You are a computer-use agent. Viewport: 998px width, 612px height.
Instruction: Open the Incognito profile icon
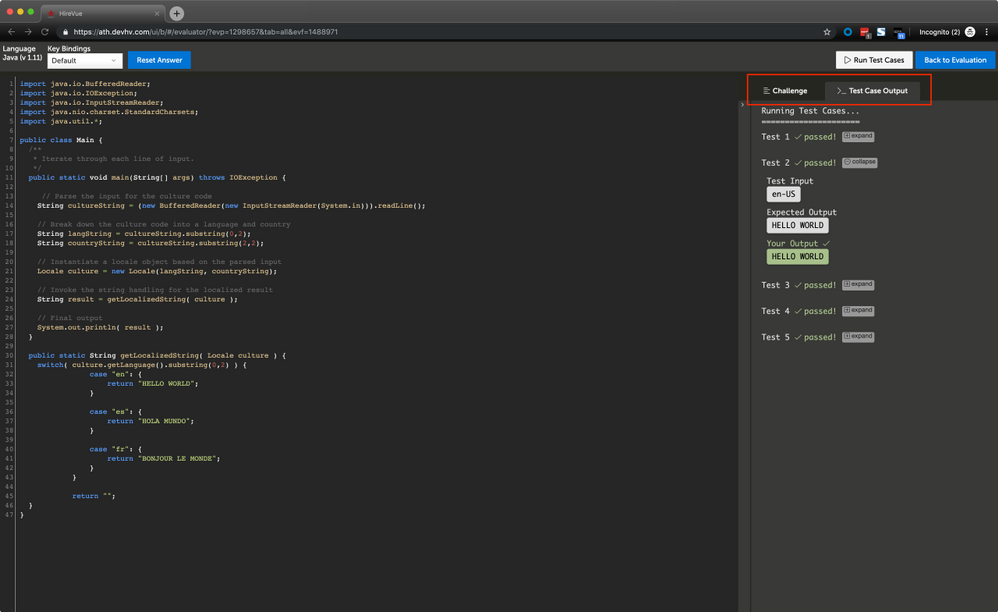coord(970,32)
